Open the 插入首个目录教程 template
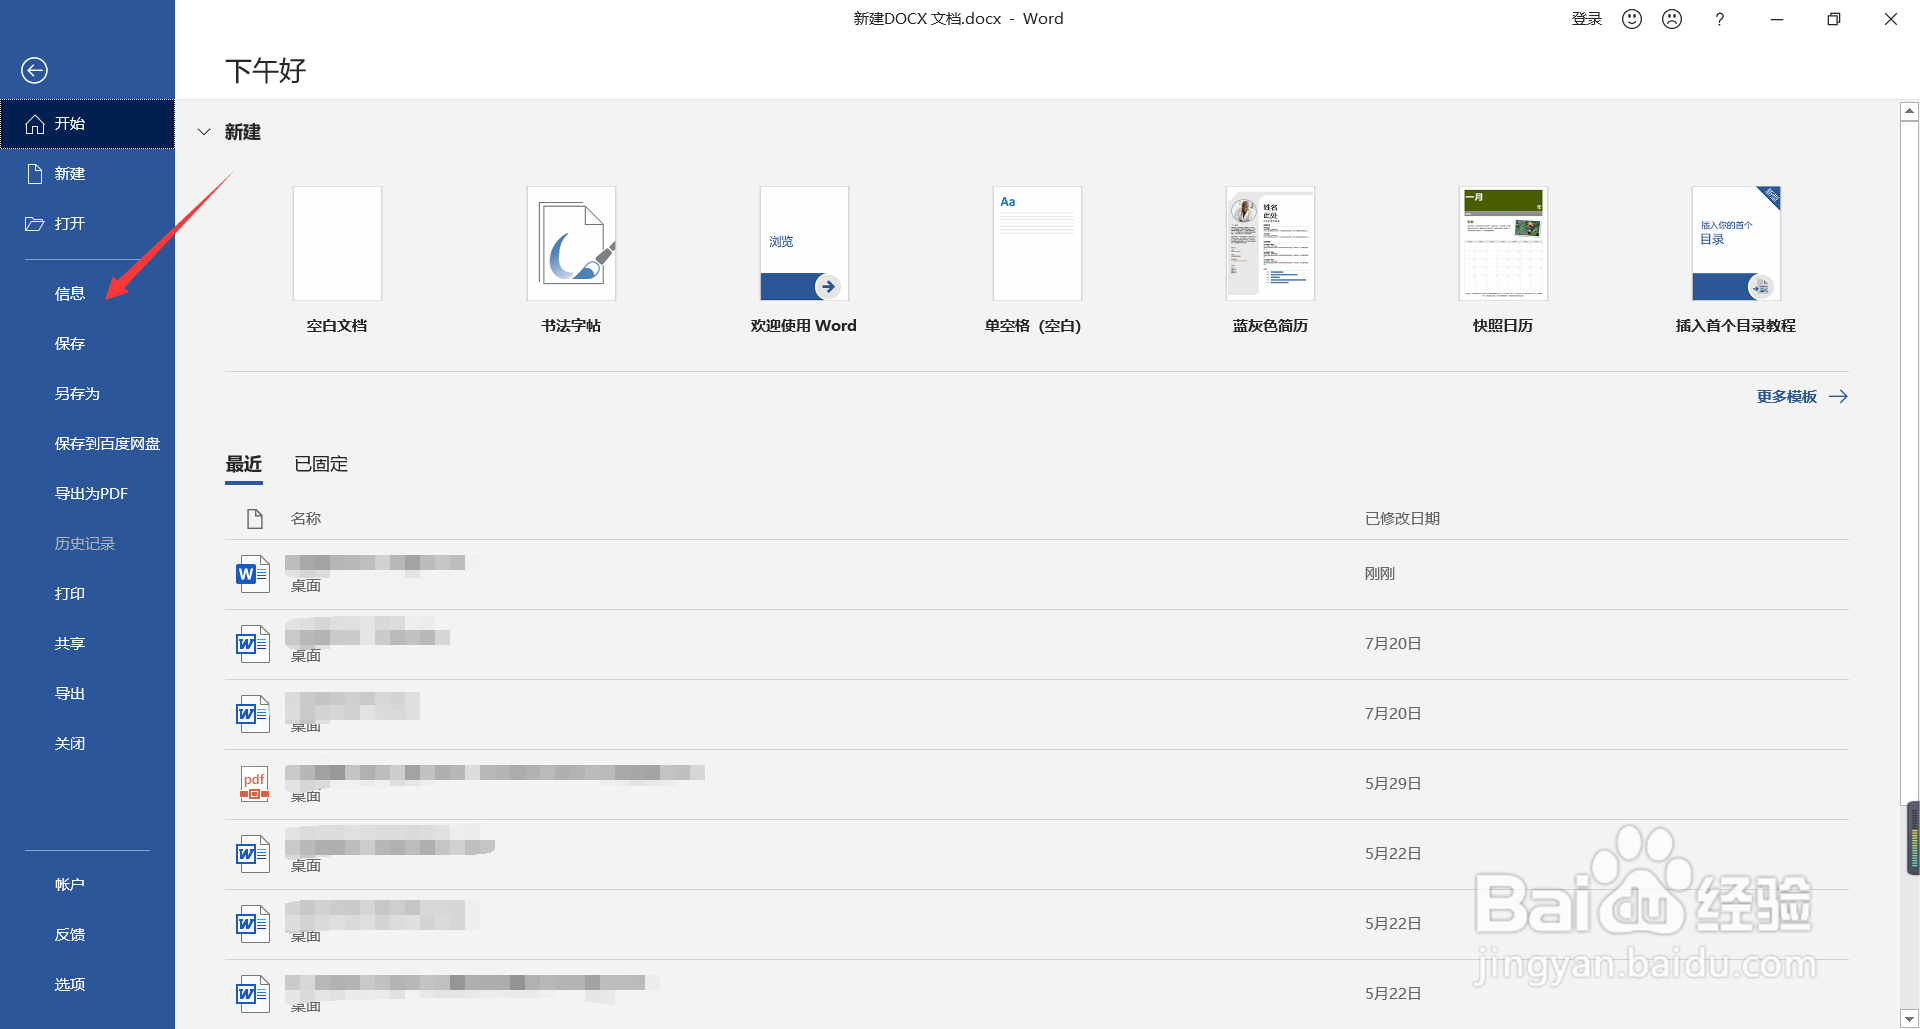The width and height of the screenshot is (1920, 1029). point(1736,260)
